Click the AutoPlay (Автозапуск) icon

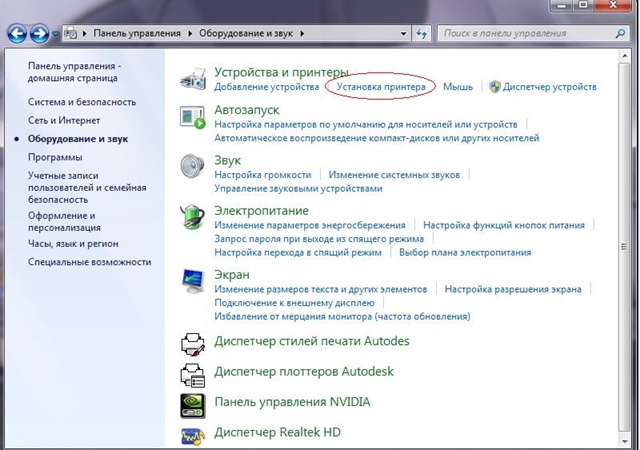coord(192,116)
